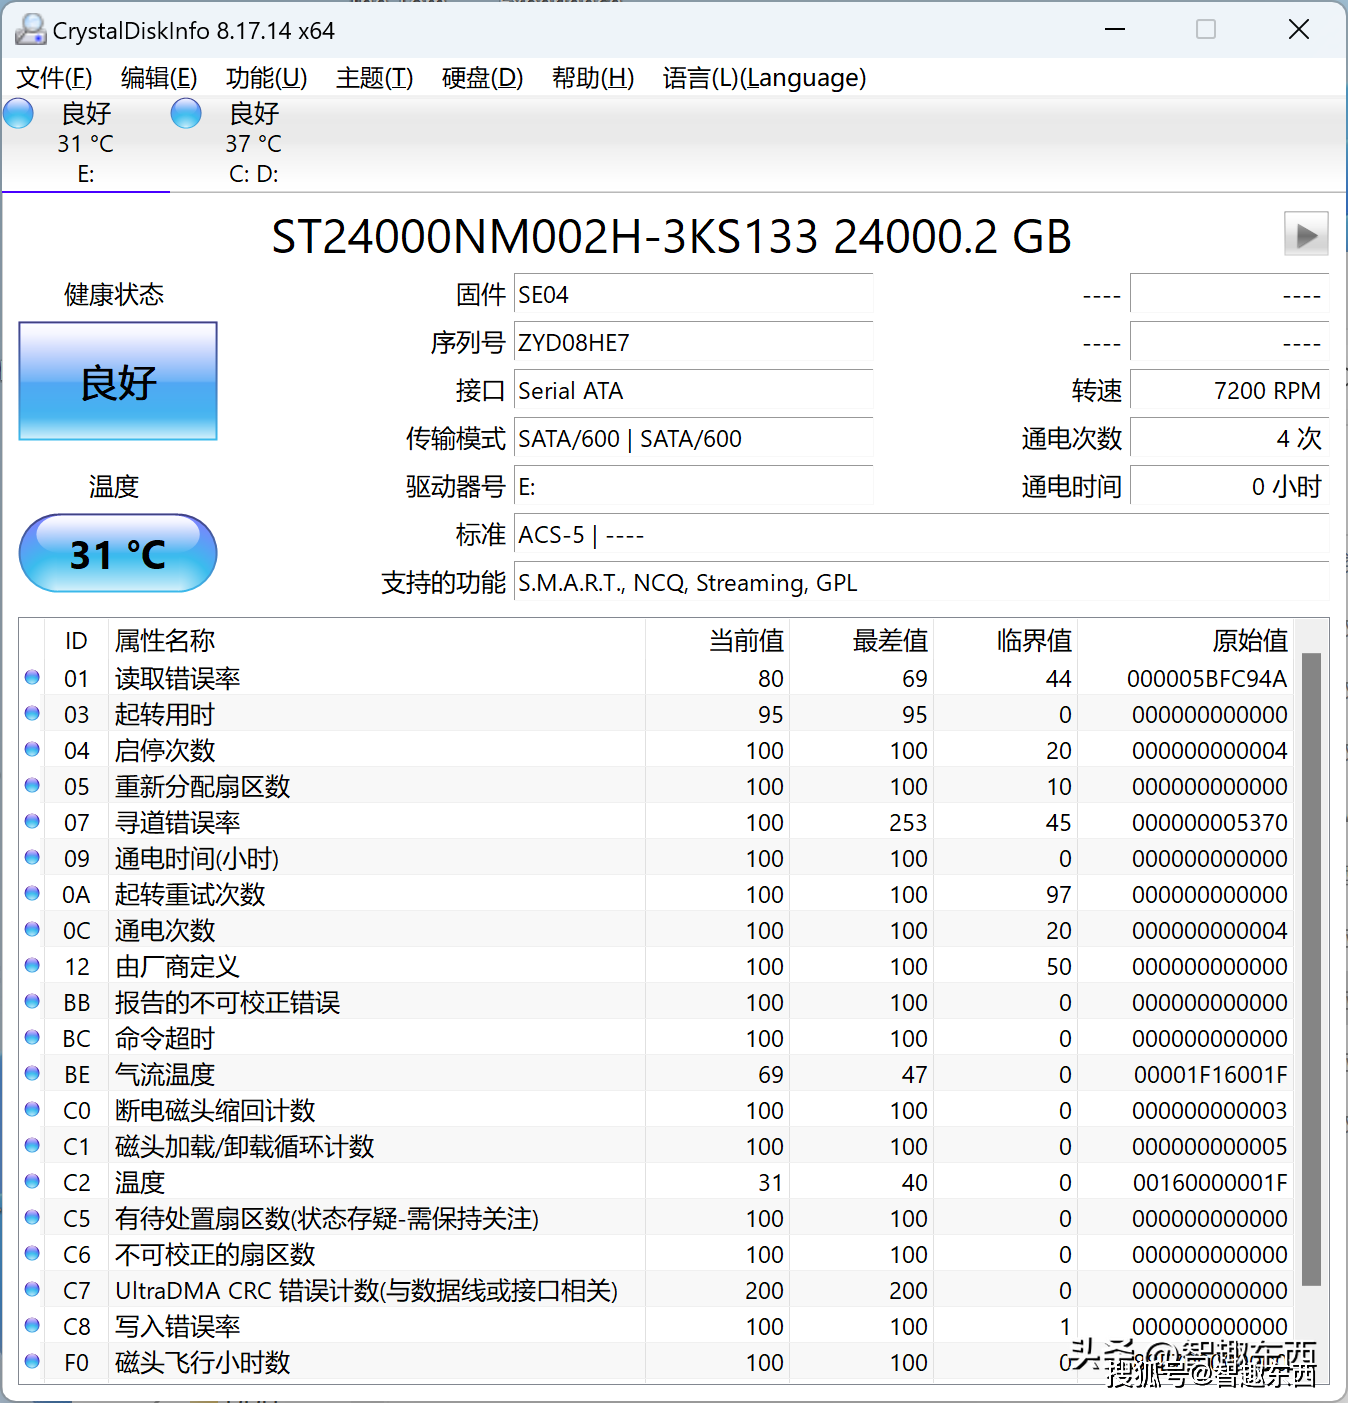Image resolution: width=1348 pixels, height=1403 pixels.
Task: Click the 临界值 column header
Action: pyautogui.click(x=1006, y=640)
